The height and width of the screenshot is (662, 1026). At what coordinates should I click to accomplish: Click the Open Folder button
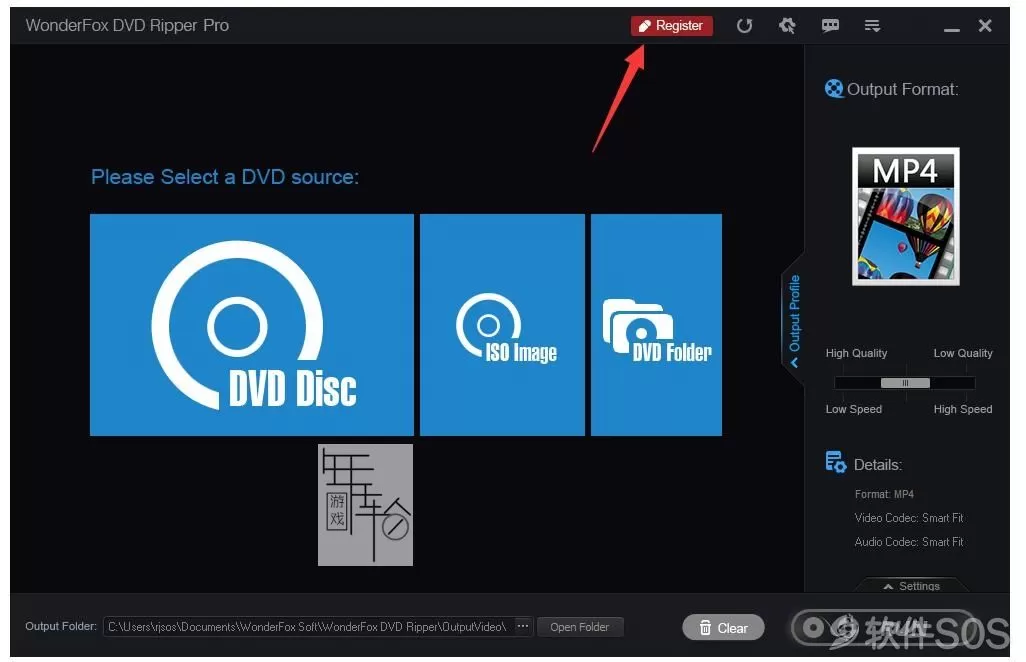coord(580,627)
